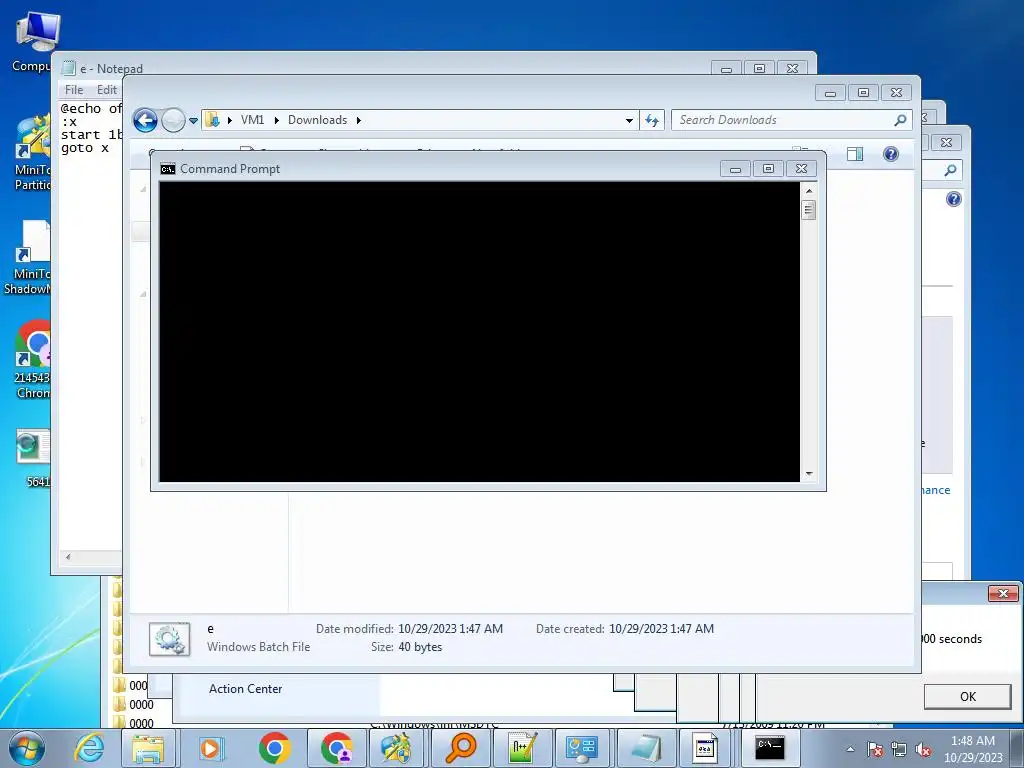This screenshot has height=768, width=1024.
Task: Expand the address bar history dropdown
Action: [x=629, y=120]
